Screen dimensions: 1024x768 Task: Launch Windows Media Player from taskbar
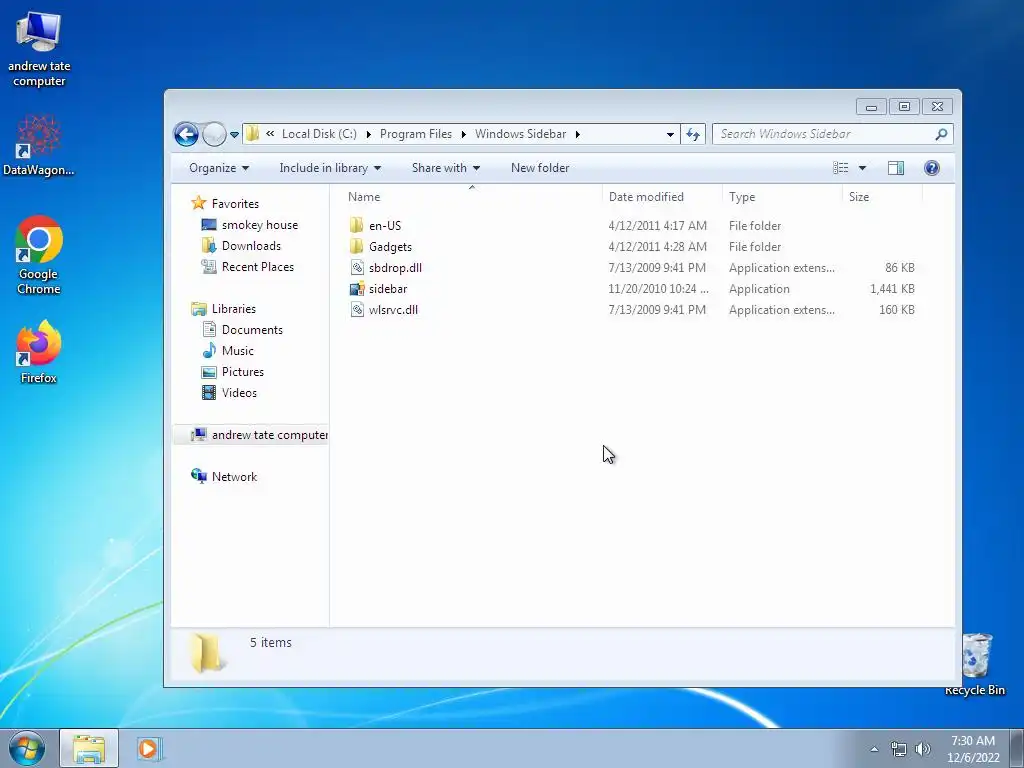tap(148, 748)
